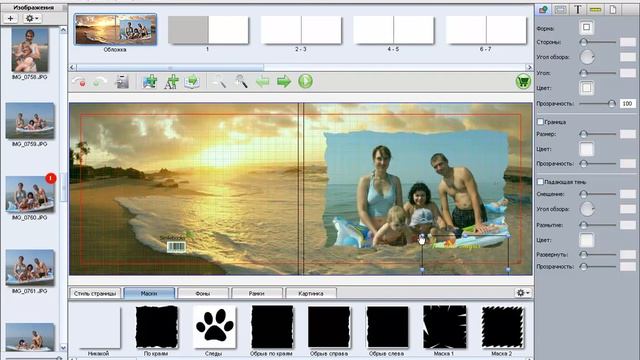640x360 pixels.
Task: Click the Стороны slider
Action: pyautogui.click(x=598, y=42)
